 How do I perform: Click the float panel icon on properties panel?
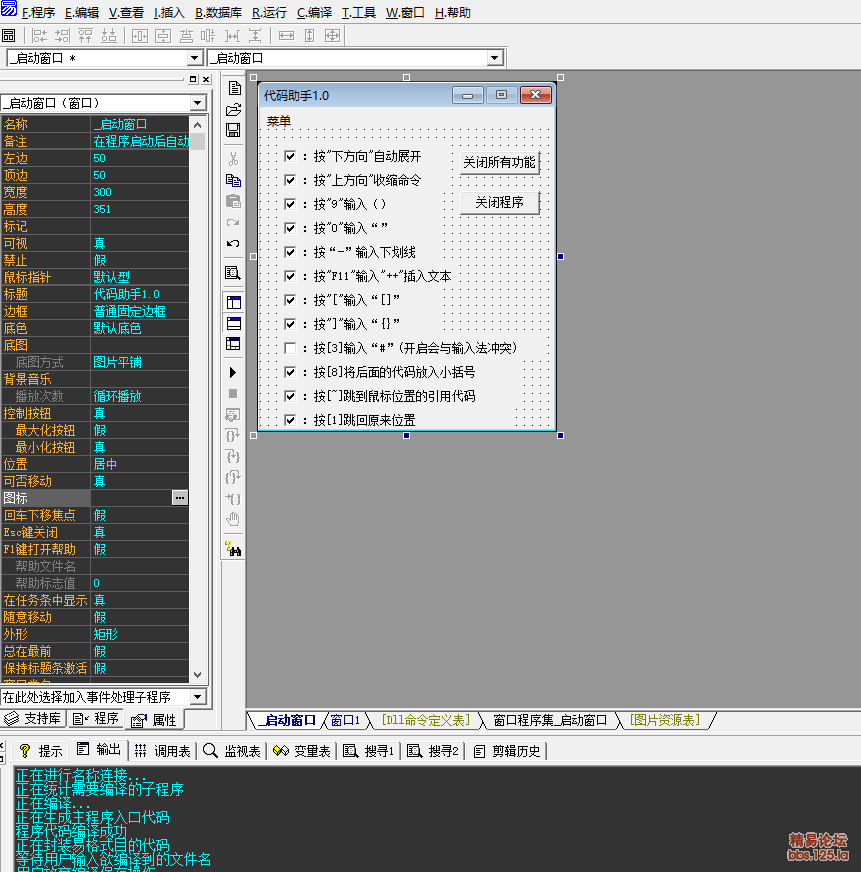pos(193,80)
